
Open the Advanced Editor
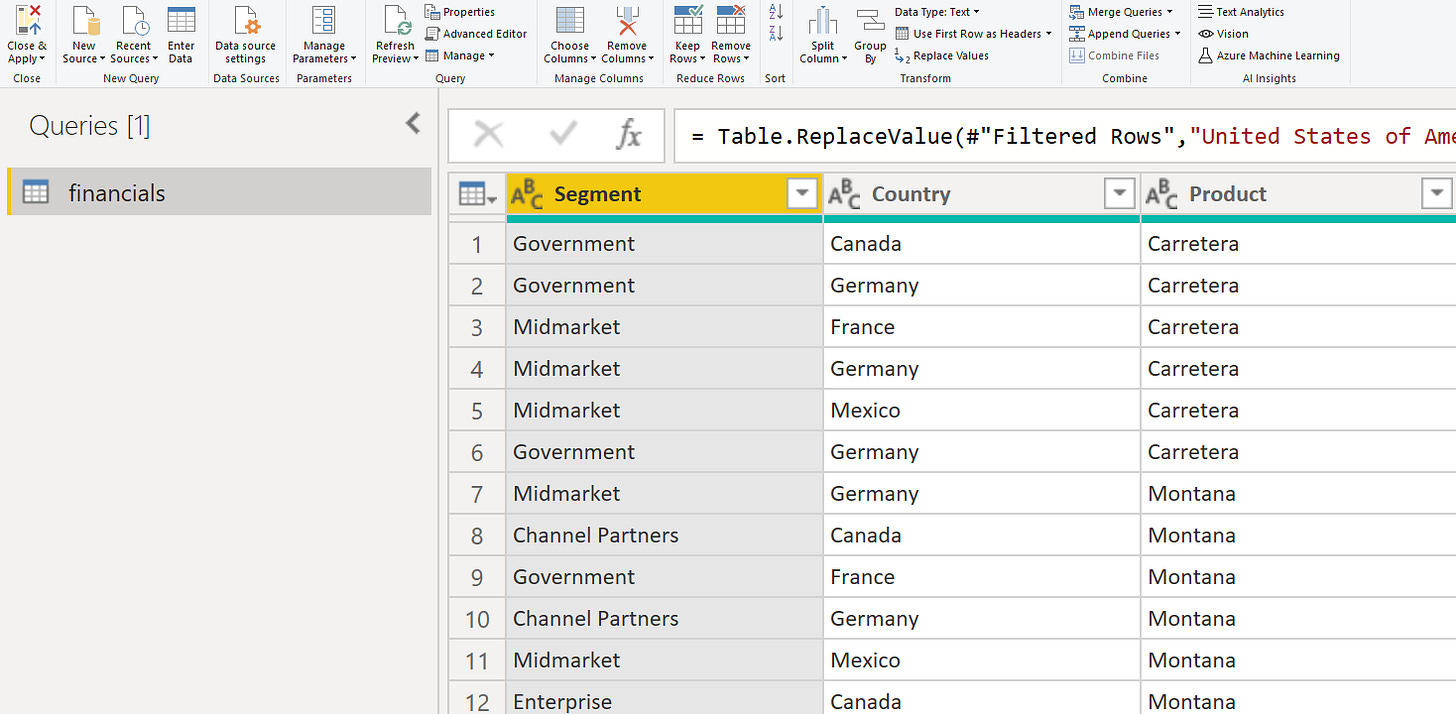(x=476, y=34)
